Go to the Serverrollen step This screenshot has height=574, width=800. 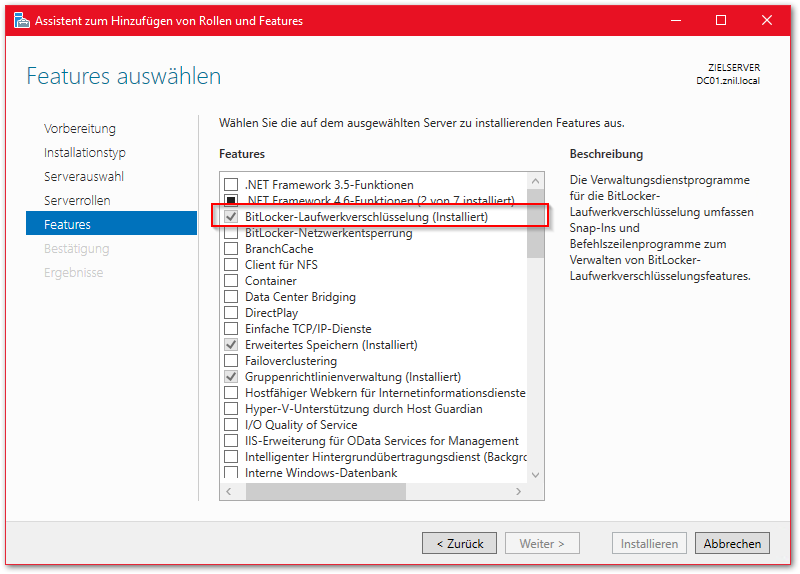point(77,201)
